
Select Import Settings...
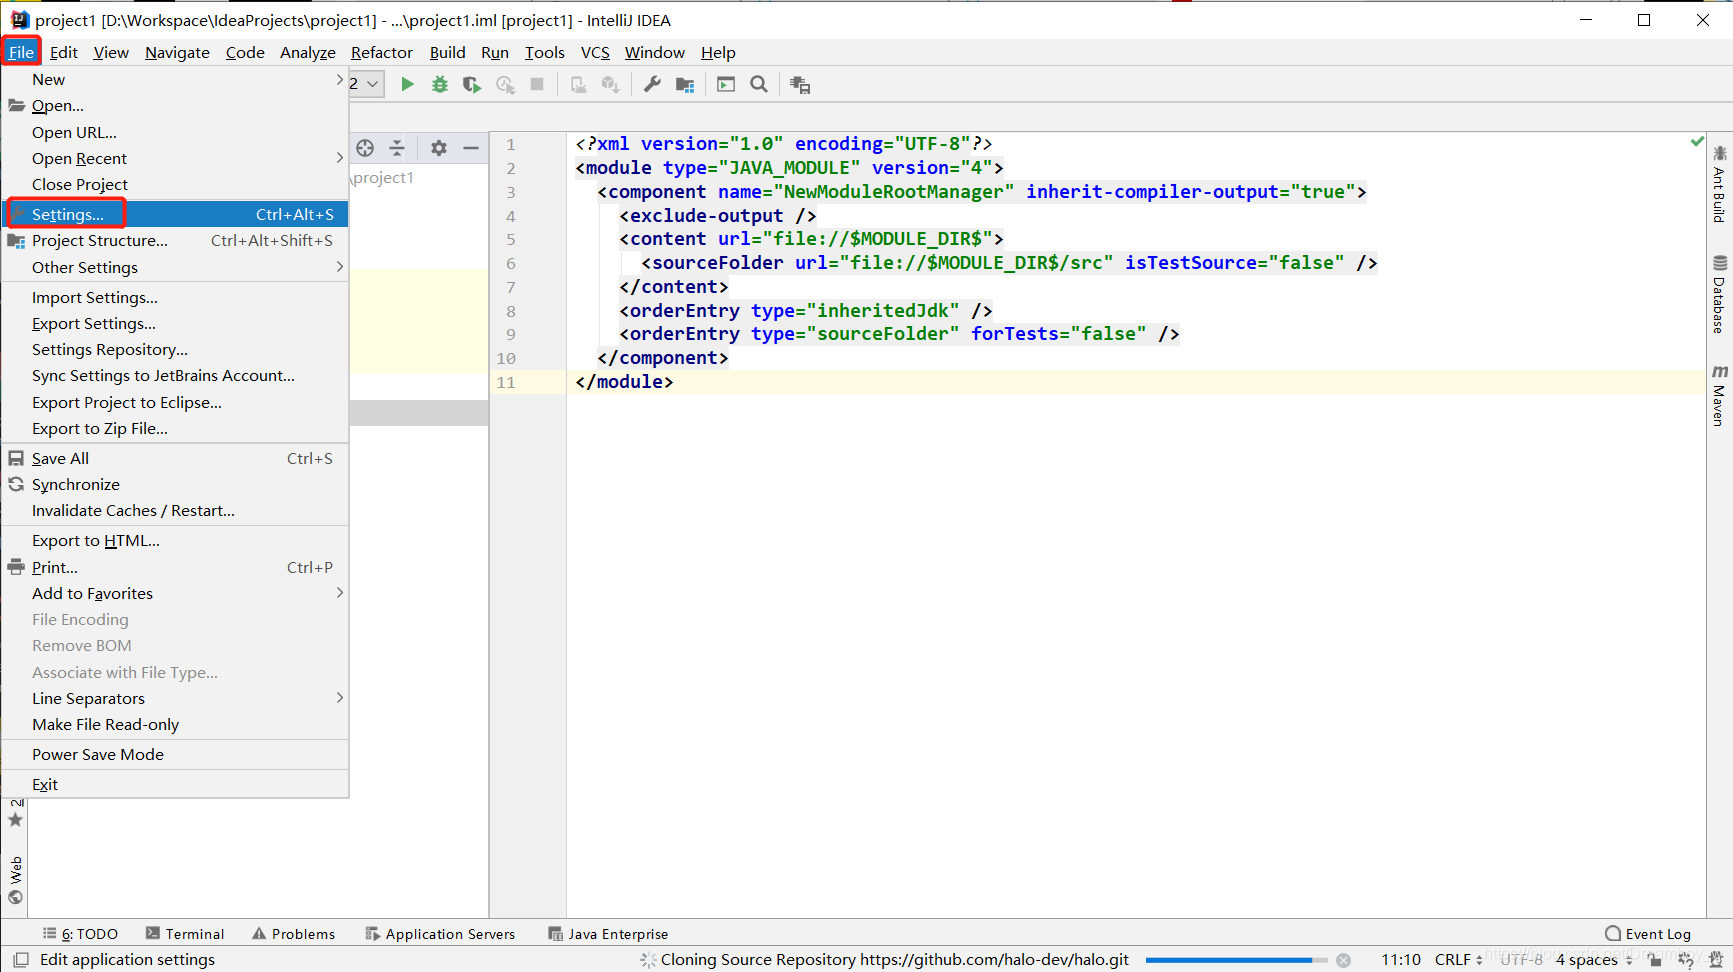point(176,297)
